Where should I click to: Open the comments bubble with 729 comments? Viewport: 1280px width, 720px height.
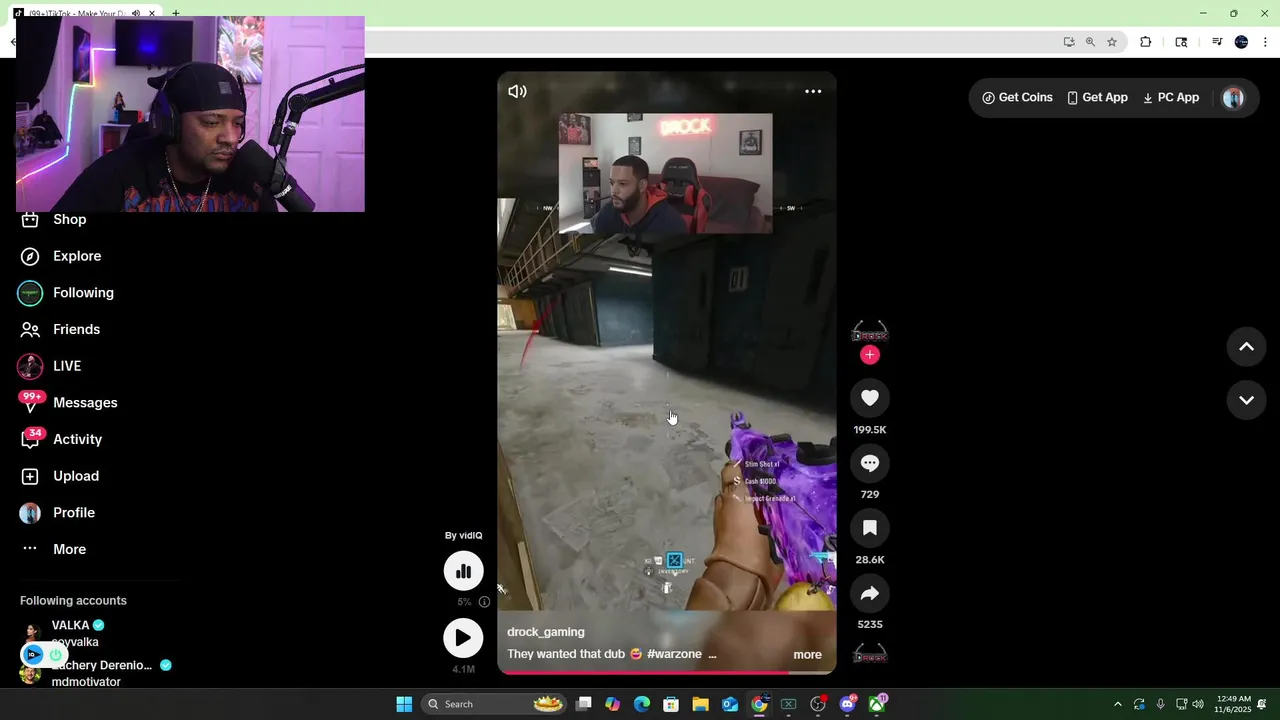(870, 463)
